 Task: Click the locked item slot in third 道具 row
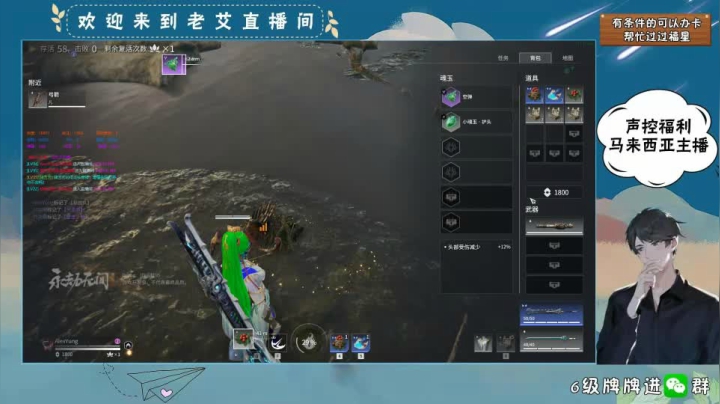(x=574, y=134)
